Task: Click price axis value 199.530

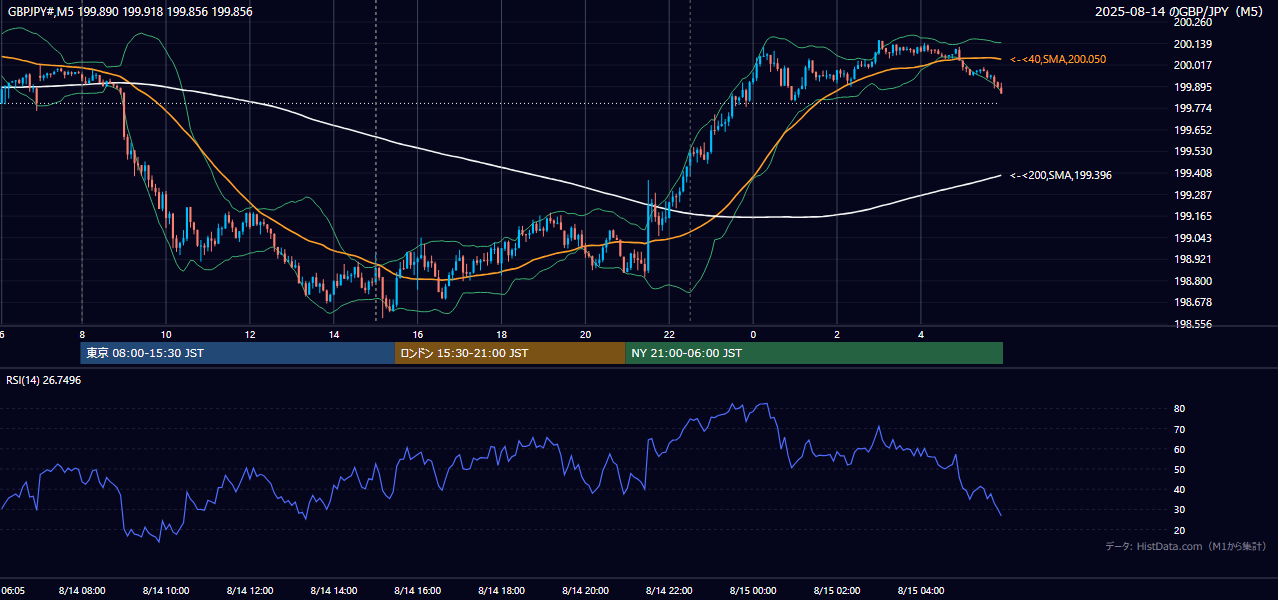Action: [1193, 151]
